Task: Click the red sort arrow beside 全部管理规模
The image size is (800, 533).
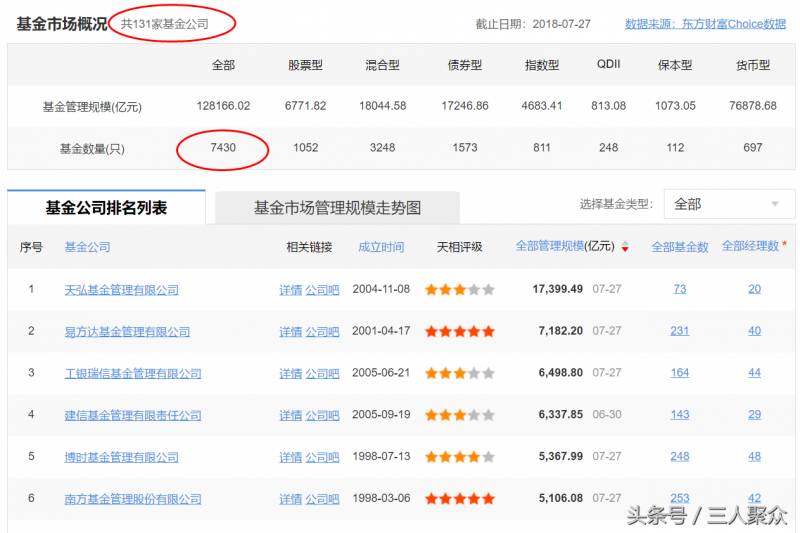Action: 625,247
